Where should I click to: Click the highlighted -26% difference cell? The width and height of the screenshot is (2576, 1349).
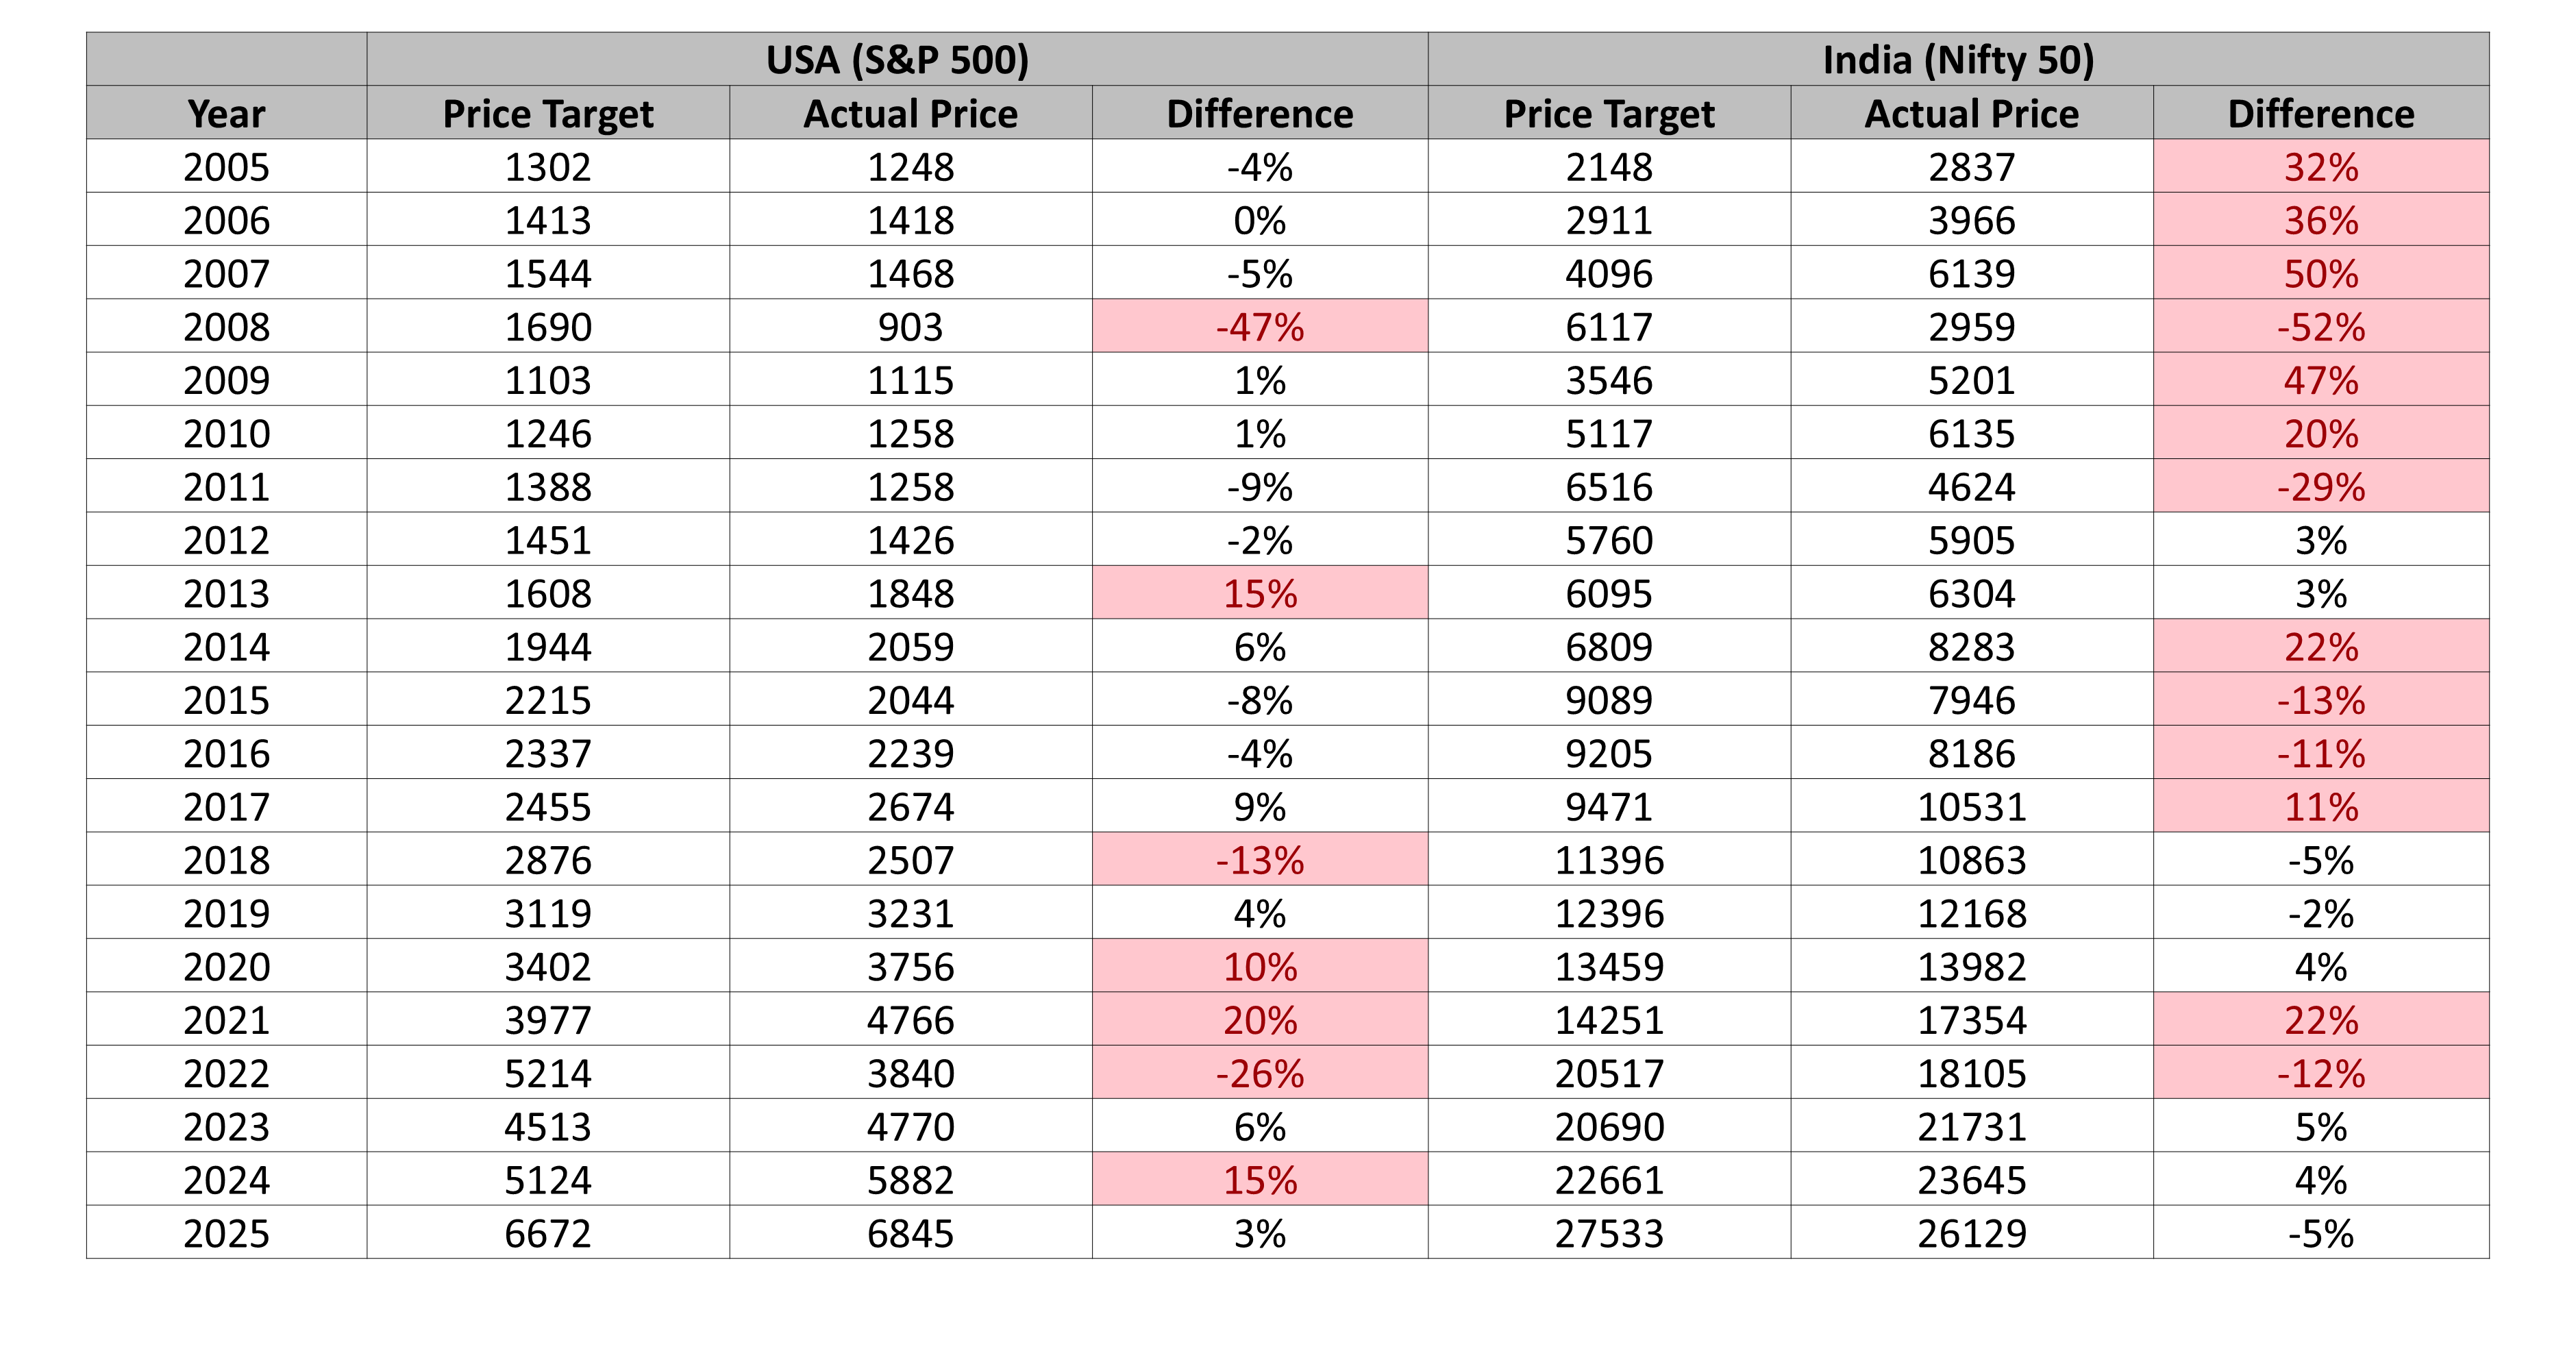(1259, 1073)
